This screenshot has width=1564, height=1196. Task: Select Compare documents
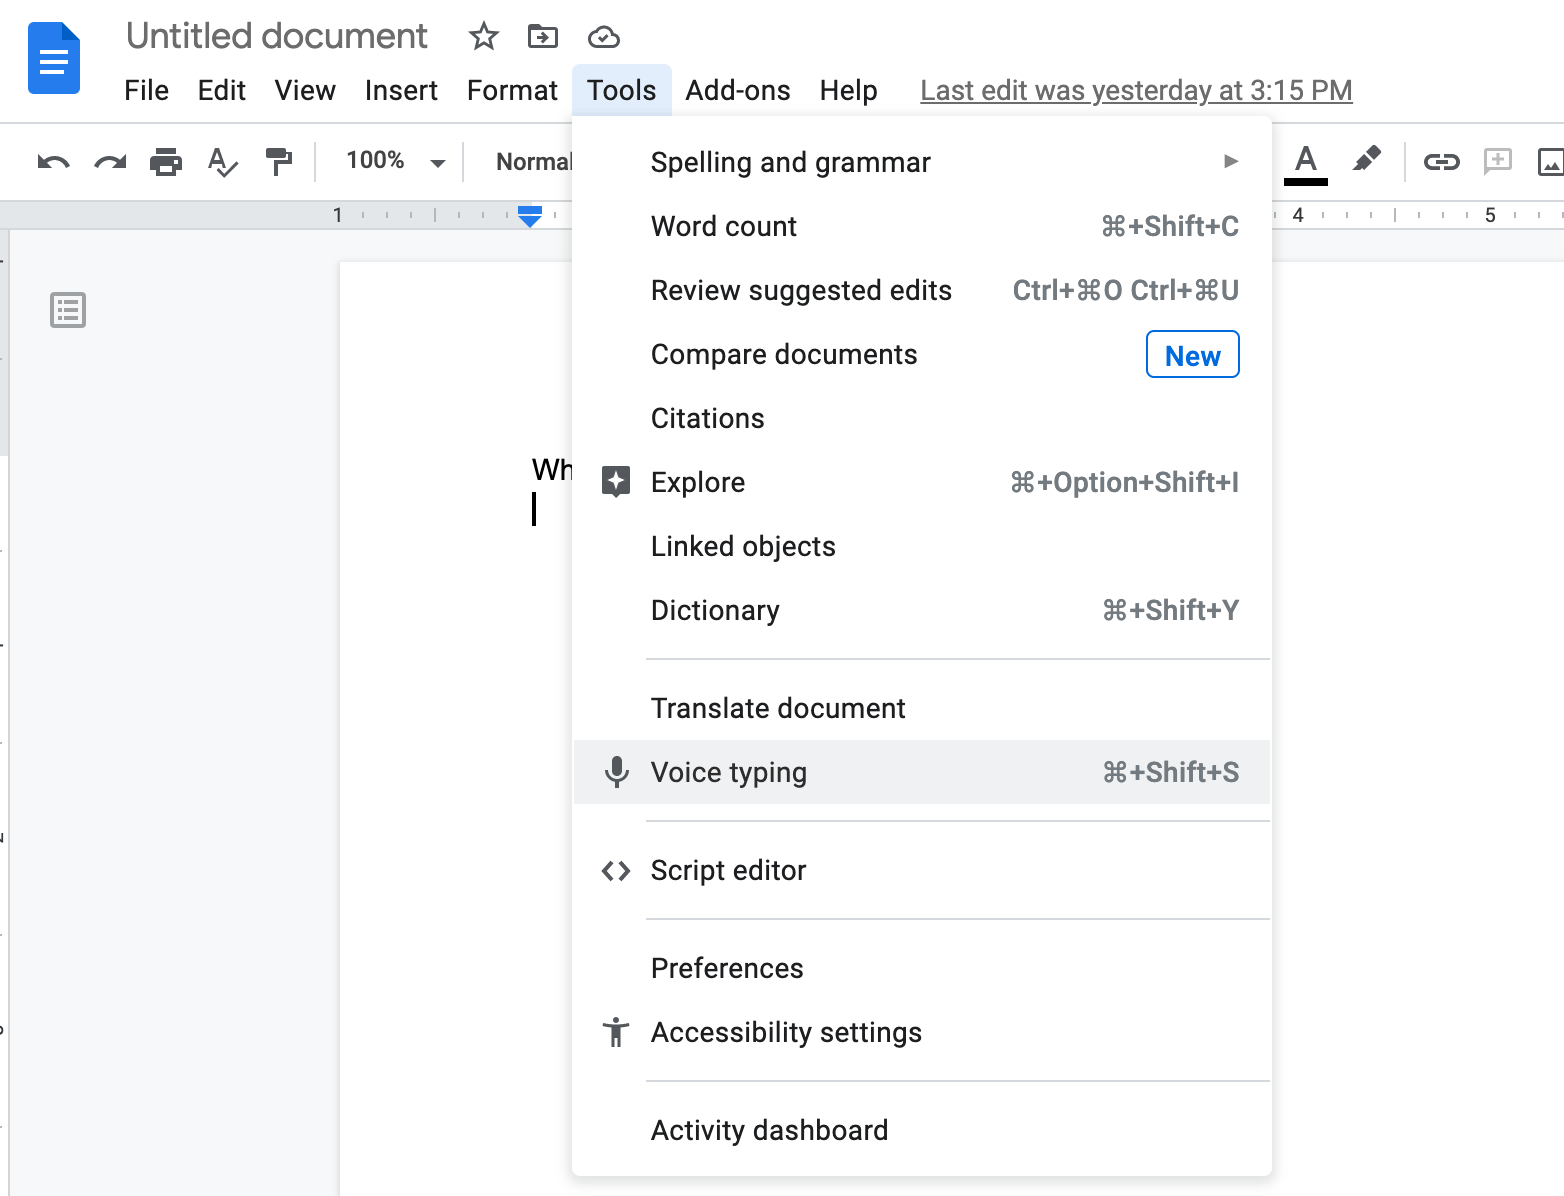(921, 354)
